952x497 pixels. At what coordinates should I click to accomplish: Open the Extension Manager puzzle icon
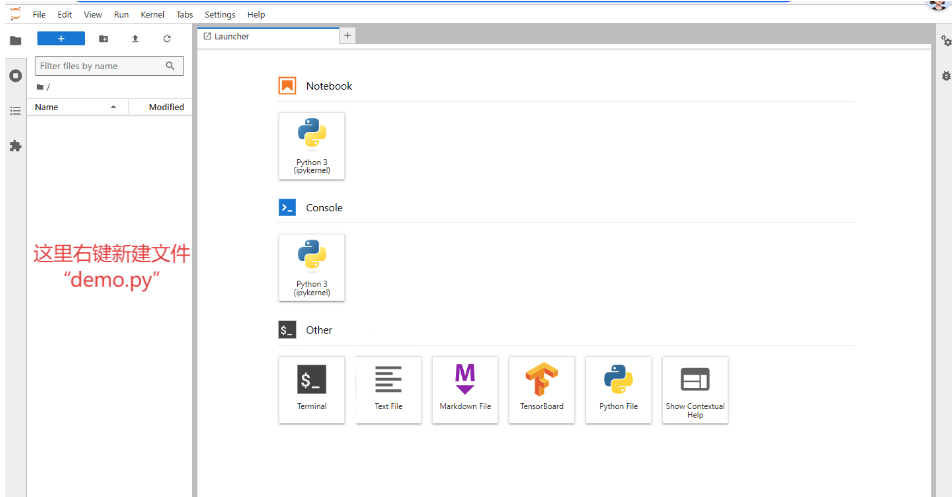15,146
